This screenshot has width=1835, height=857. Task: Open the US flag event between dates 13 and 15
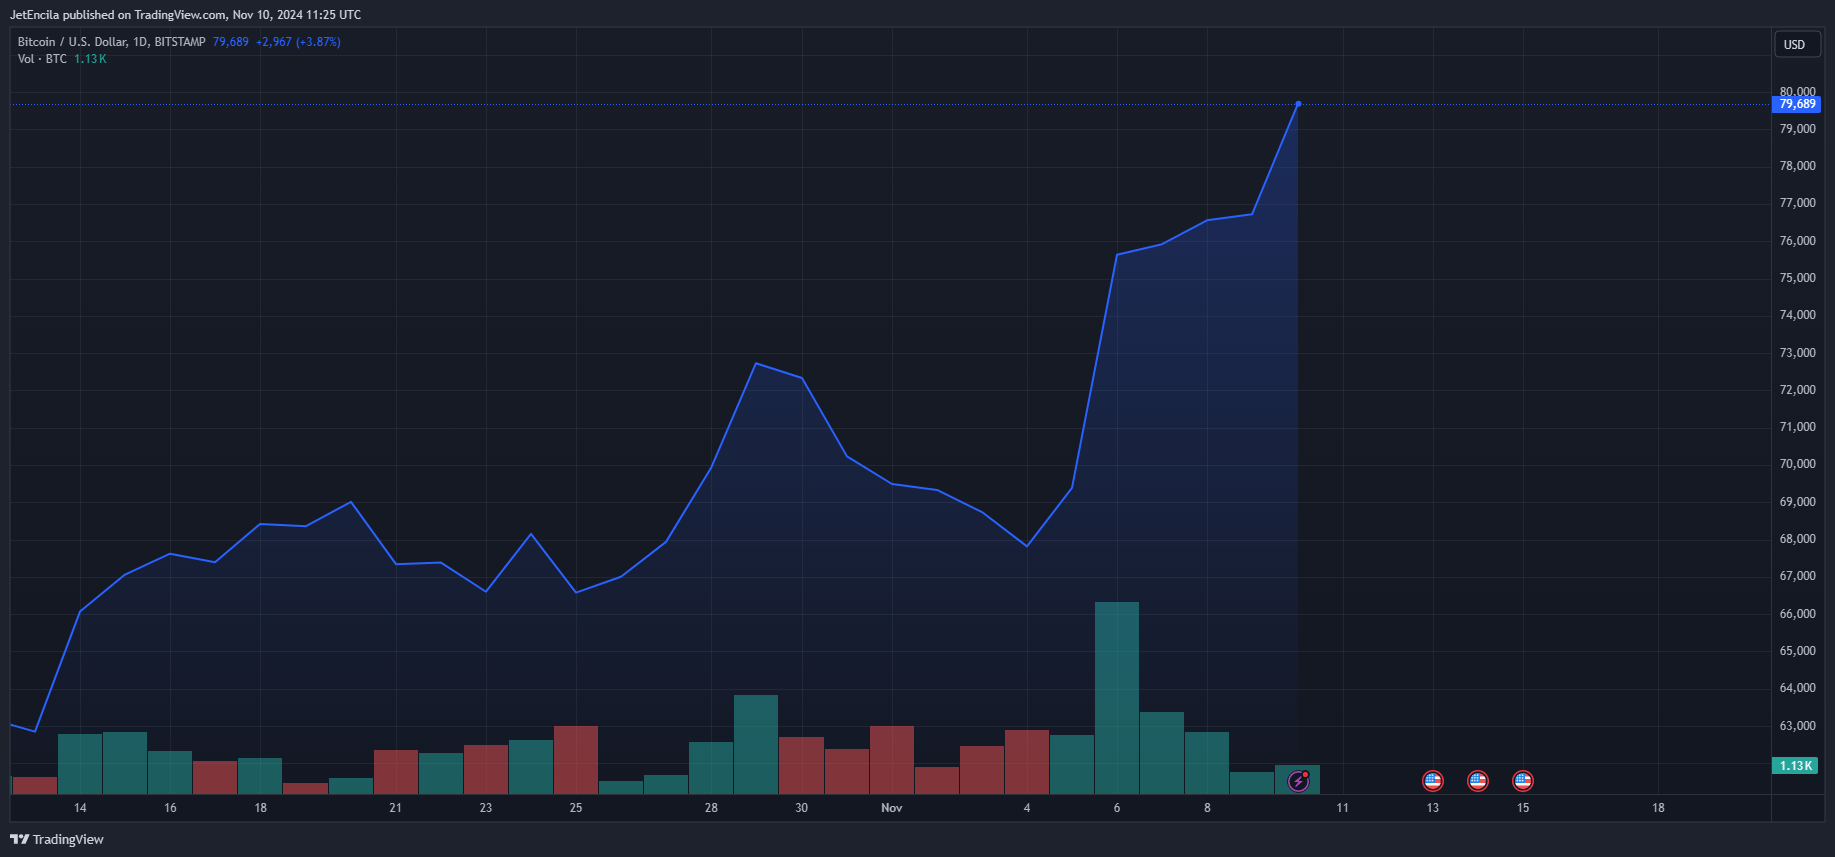[x=1478, y=780]
